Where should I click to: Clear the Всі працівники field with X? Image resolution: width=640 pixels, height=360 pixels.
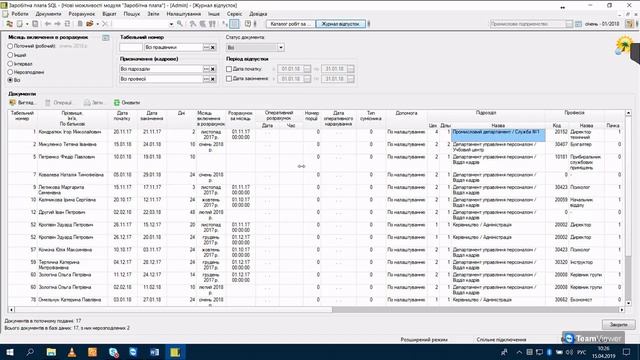pyautogui.click(x=213, y=47)
